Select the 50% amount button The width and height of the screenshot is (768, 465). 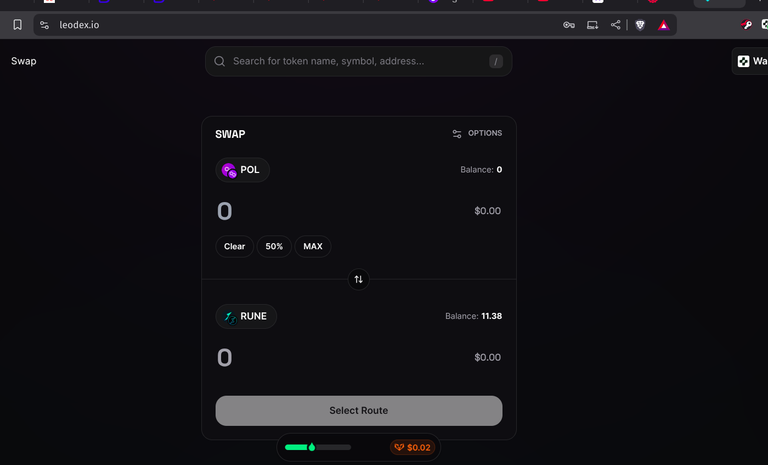pos(274,246)
